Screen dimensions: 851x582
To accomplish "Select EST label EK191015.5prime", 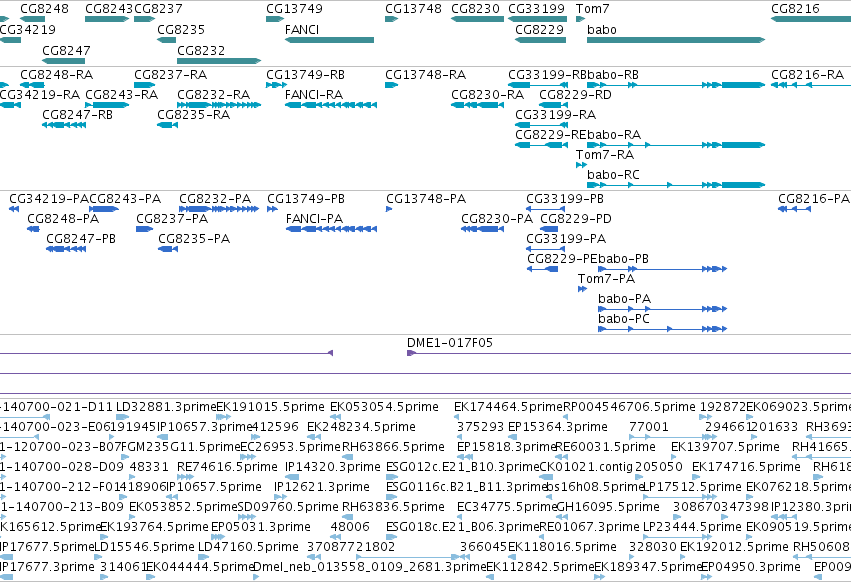I will pyautogui.click(x=270, y=407).
